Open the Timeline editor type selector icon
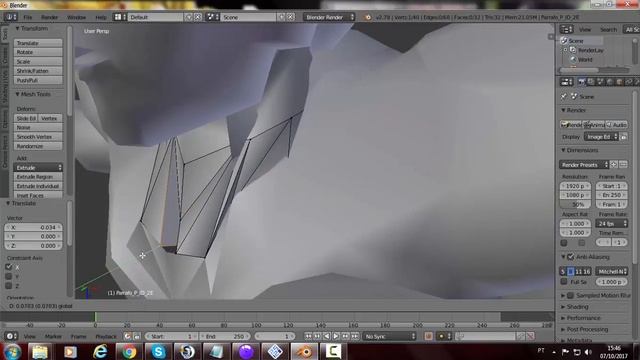 [11, 336]
